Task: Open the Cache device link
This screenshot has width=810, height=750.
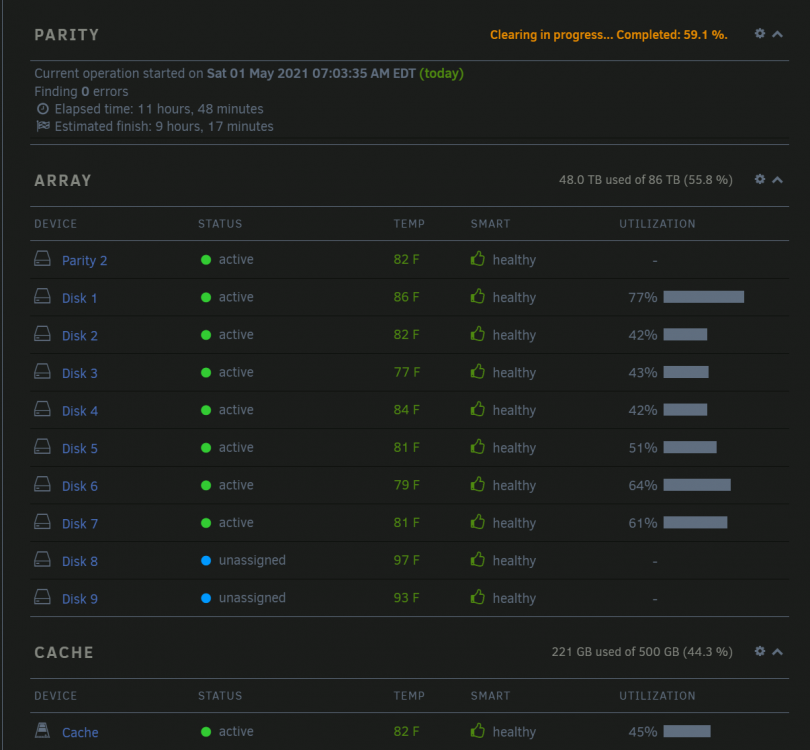Action: click(80, 732)
